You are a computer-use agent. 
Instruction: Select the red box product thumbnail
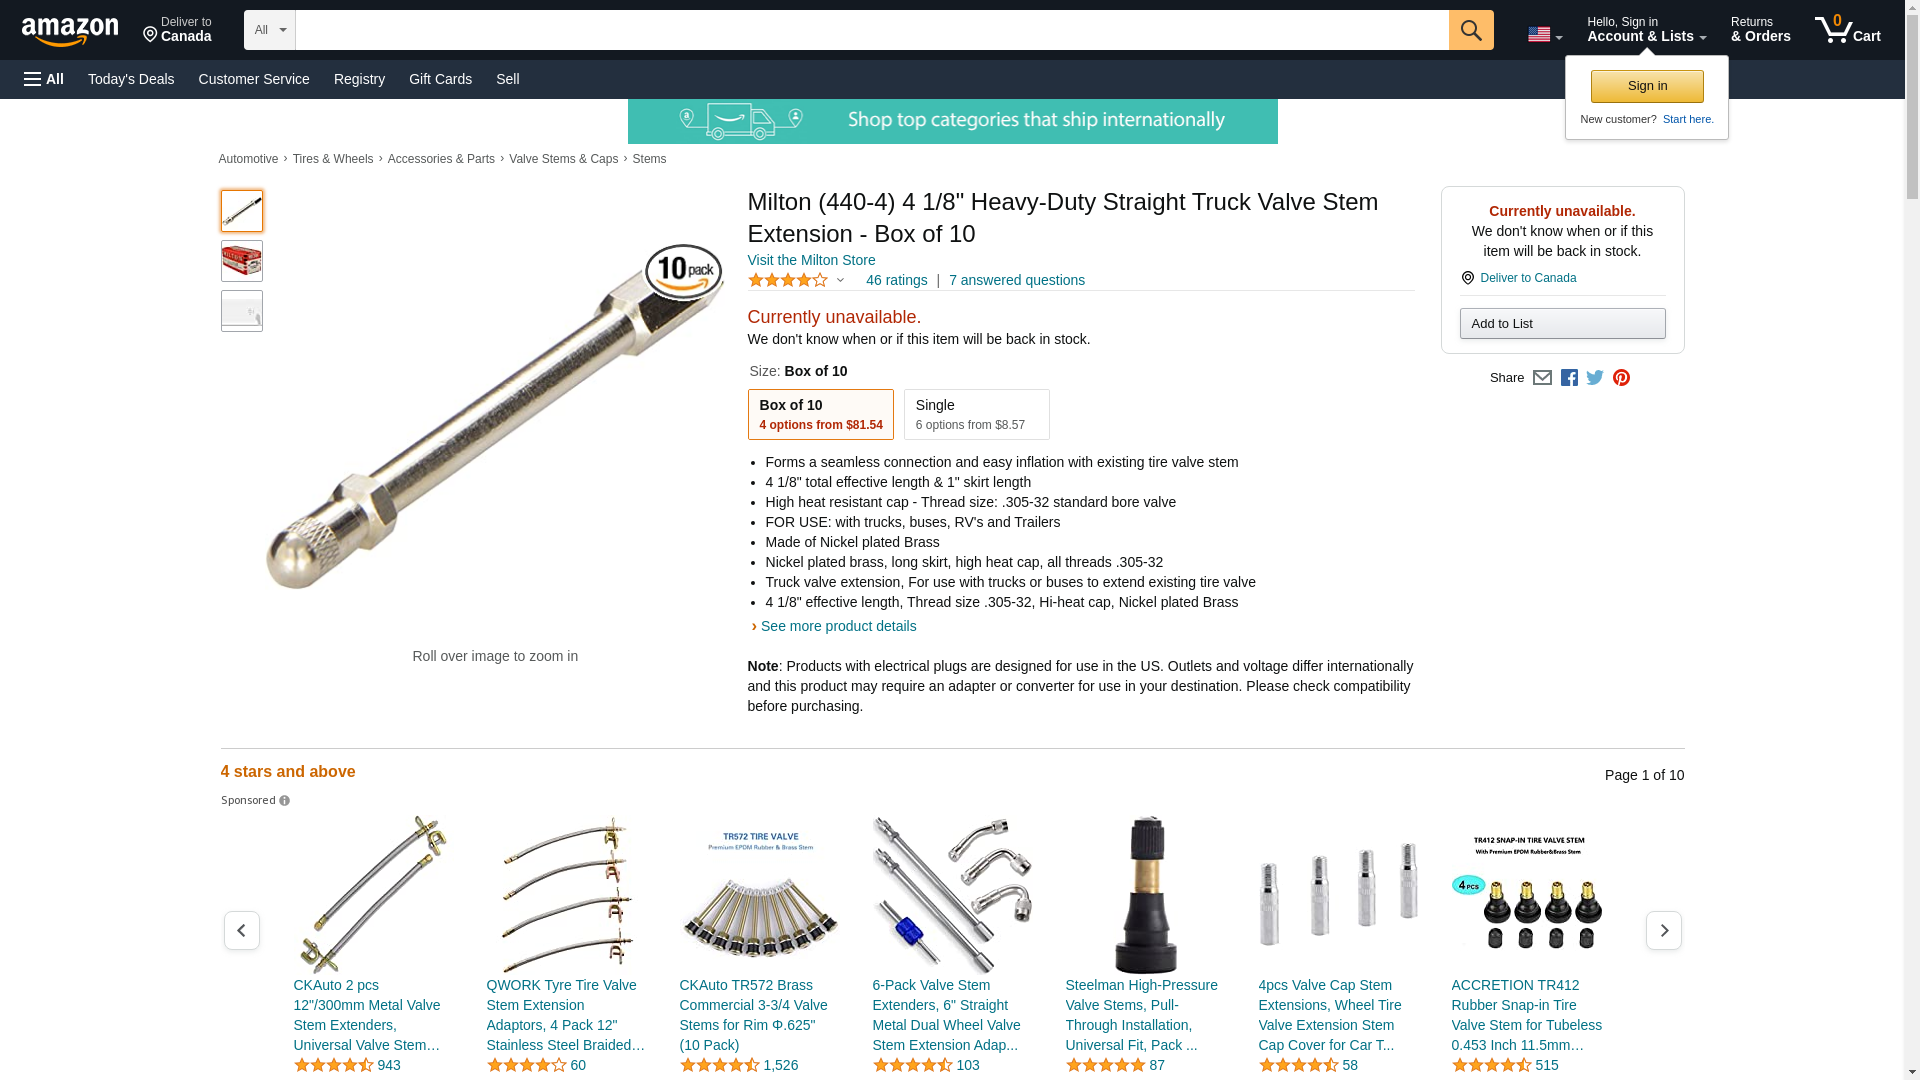click(x=241, y=261)
